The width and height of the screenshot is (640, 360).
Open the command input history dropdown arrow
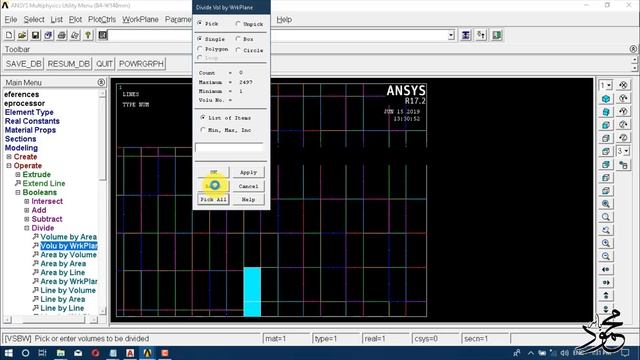451,35
